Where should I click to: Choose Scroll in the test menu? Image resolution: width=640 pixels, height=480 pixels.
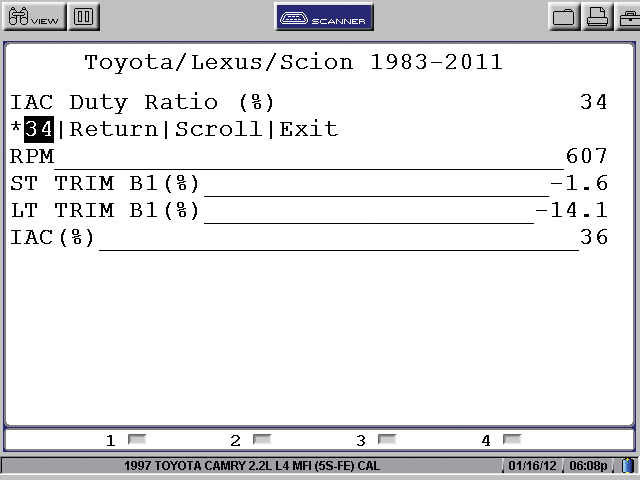click(219, 129)
